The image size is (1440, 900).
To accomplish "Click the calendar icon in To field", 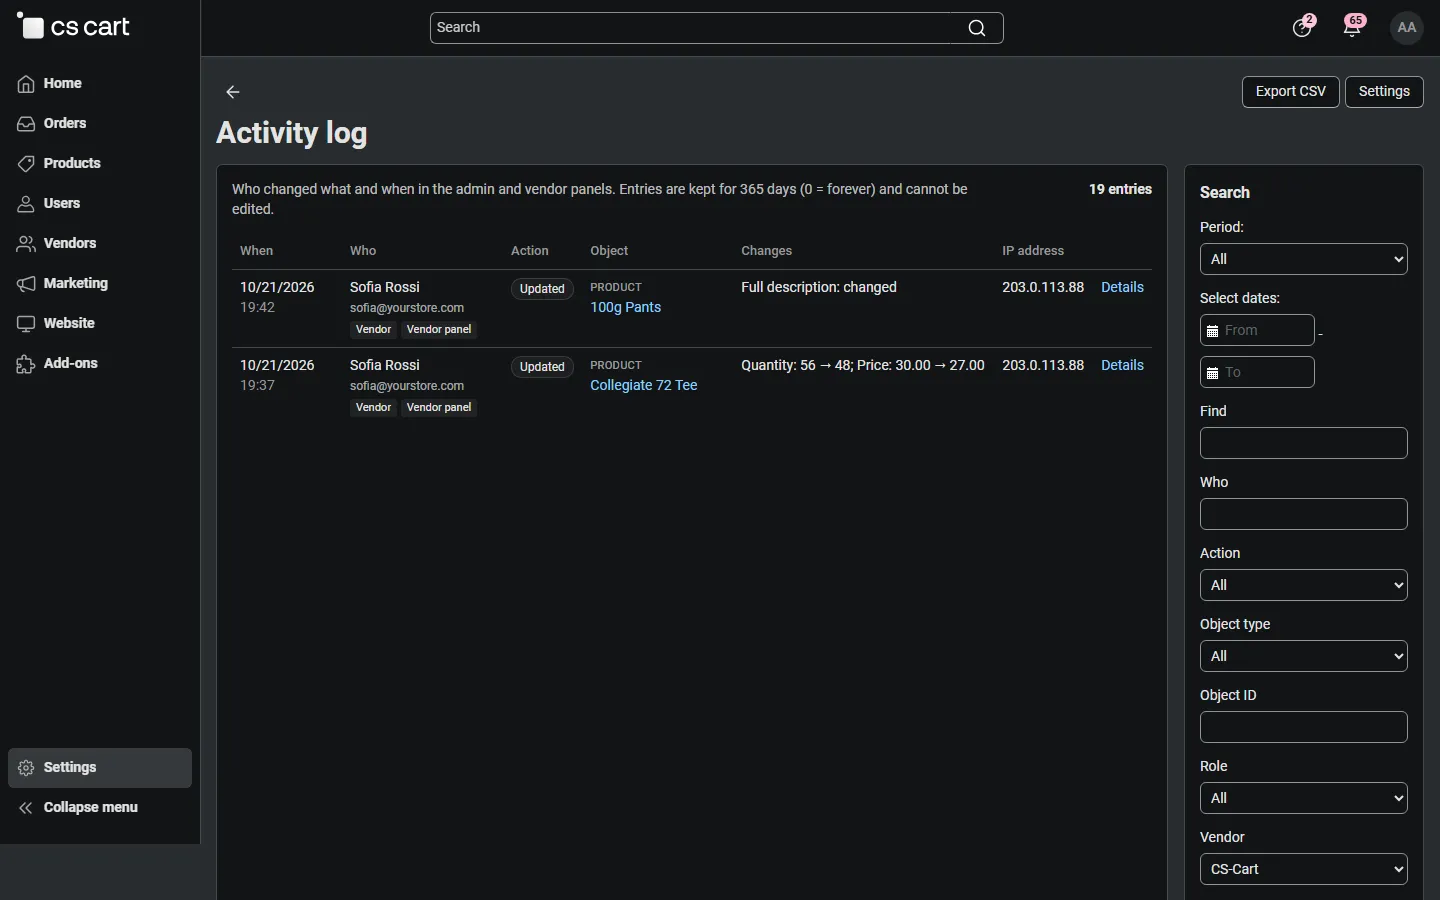I will pos(1213,373).
